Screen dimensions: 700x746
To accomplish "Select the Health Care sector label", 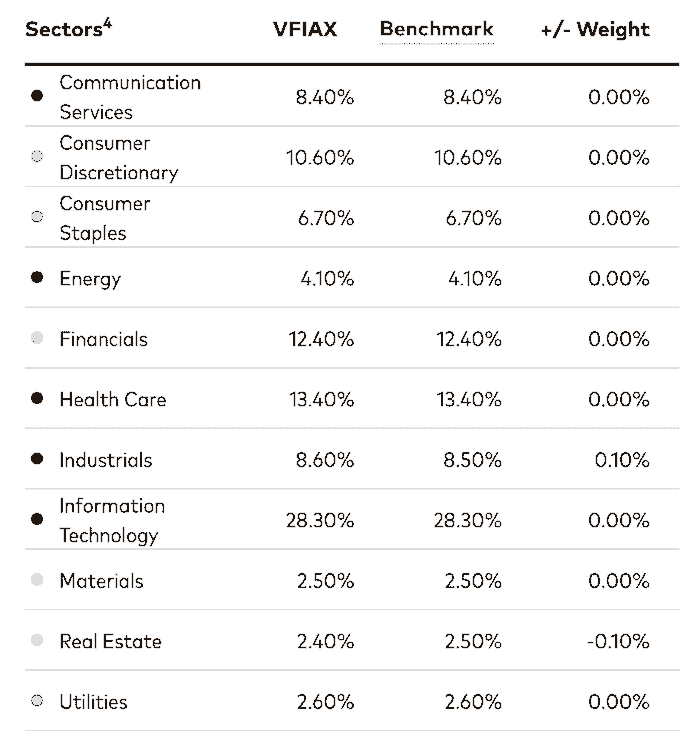I will 113,399.
